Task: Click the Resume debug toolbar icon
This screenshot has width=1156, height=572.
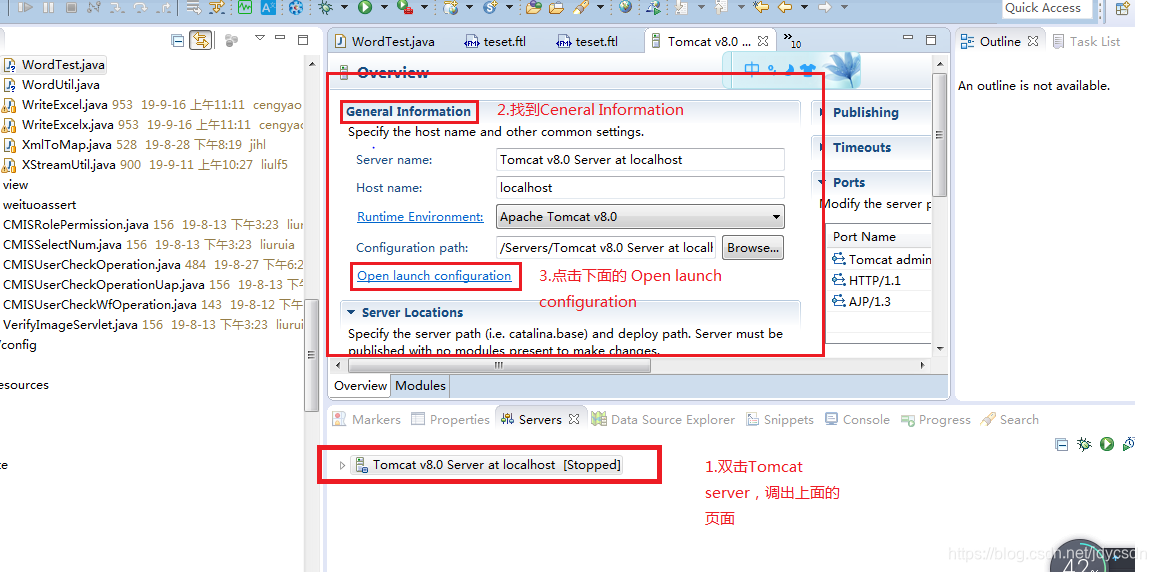Action: click(25, 7)
